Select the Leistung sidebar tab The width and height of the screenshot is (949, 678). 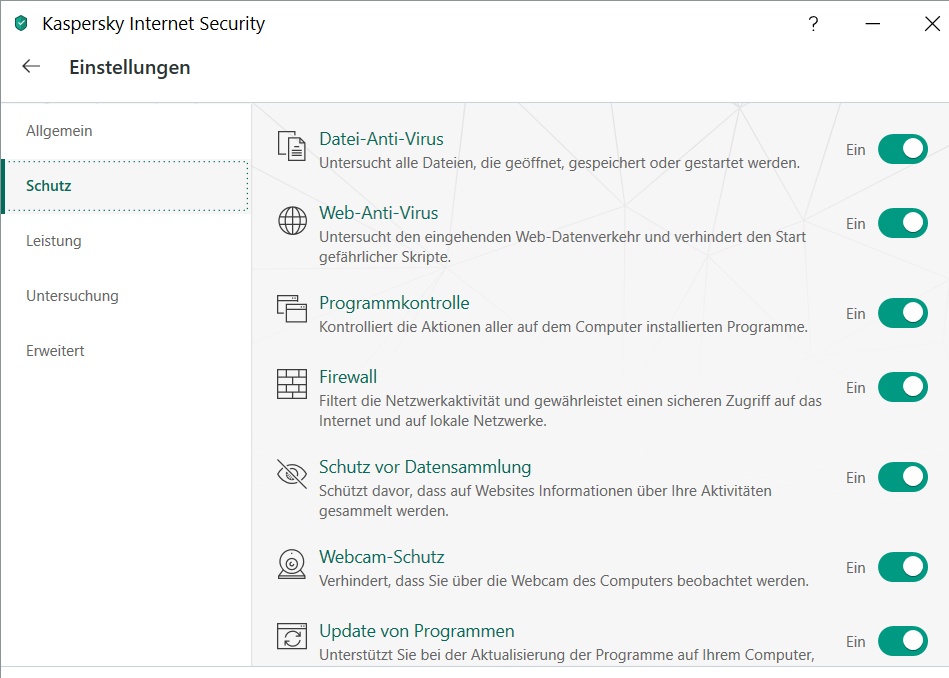pos(54,241)
